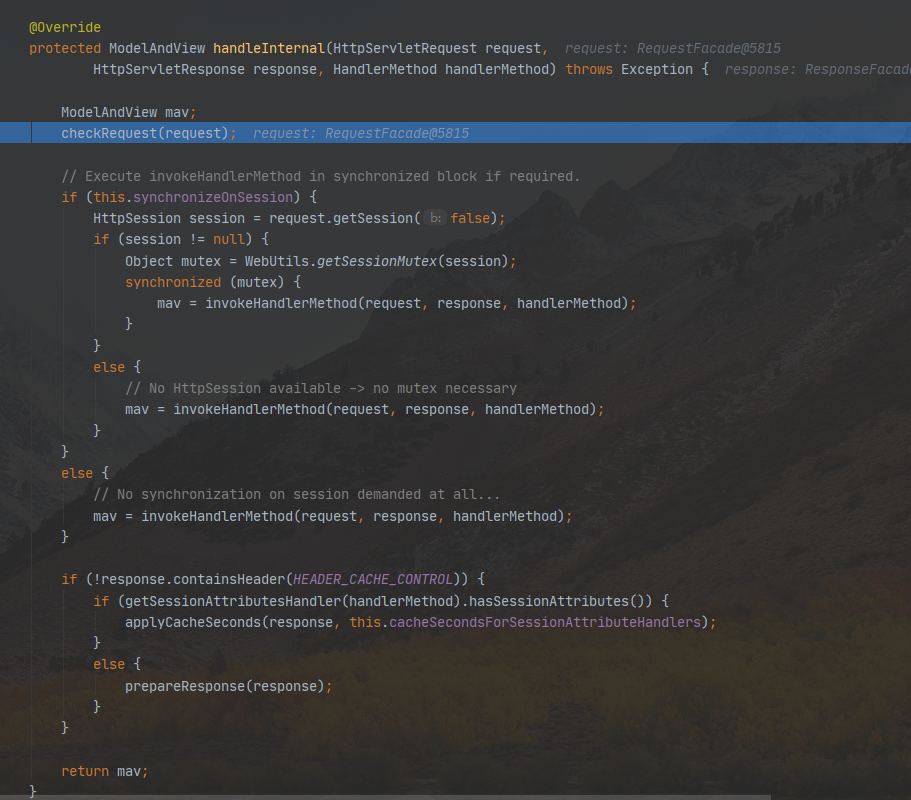Click invokeHandlerMethod inside the synchronized block

pos(281,303)
